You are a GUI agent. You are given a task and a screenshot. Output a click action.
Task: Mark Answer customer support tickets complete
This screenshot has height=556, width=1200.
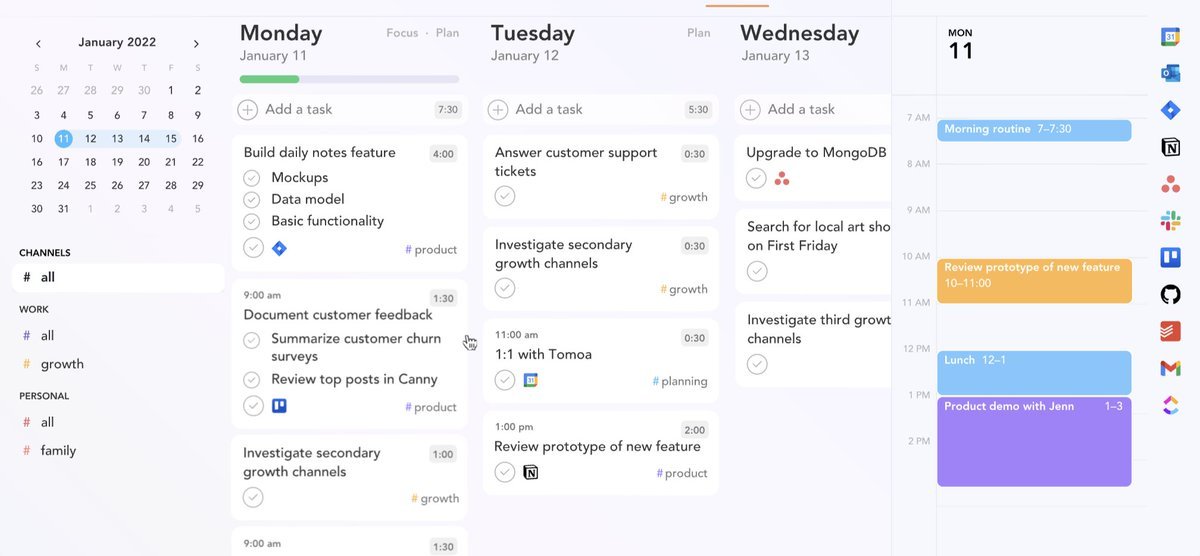tap(505, 196)
